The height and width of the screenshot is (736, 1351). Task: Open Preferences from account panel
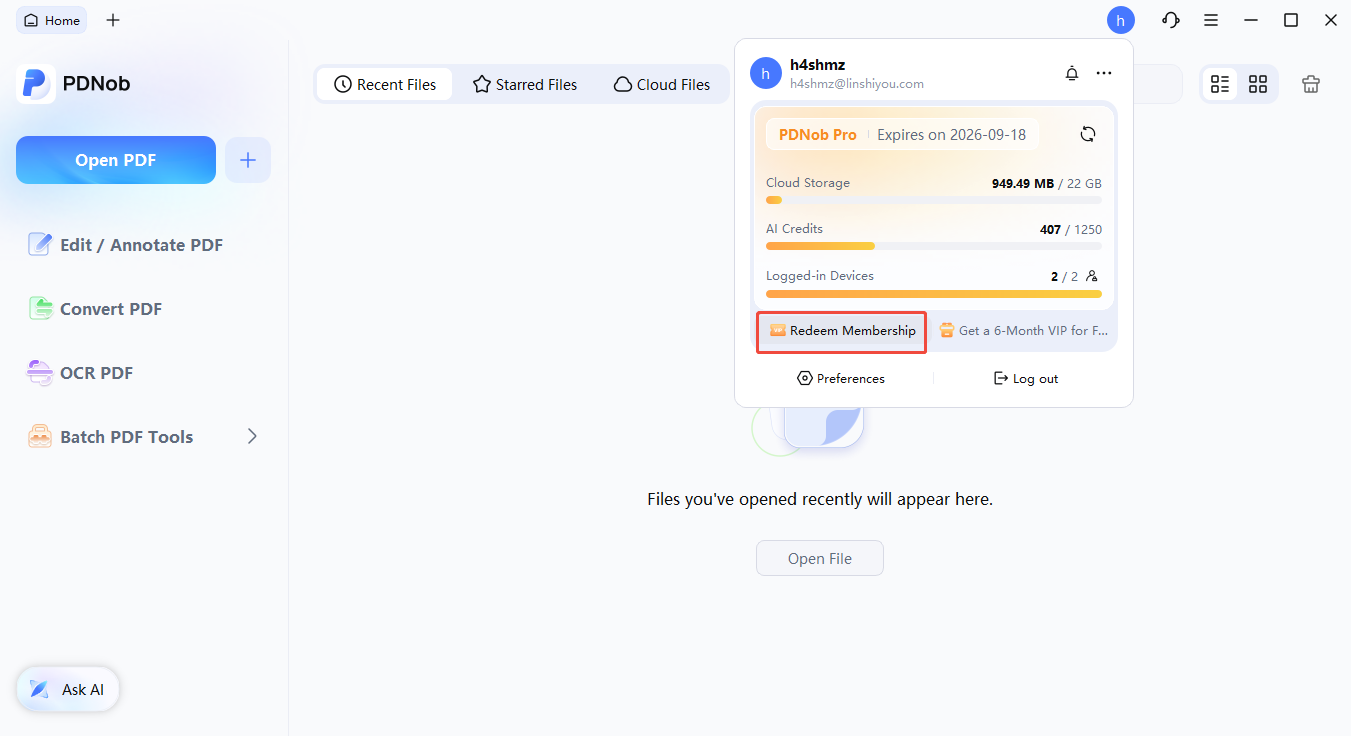click(x=841, y=379)
